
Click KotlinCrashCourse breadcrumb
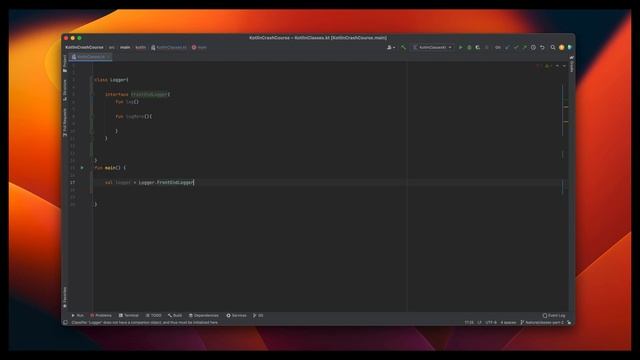(84, 47)
